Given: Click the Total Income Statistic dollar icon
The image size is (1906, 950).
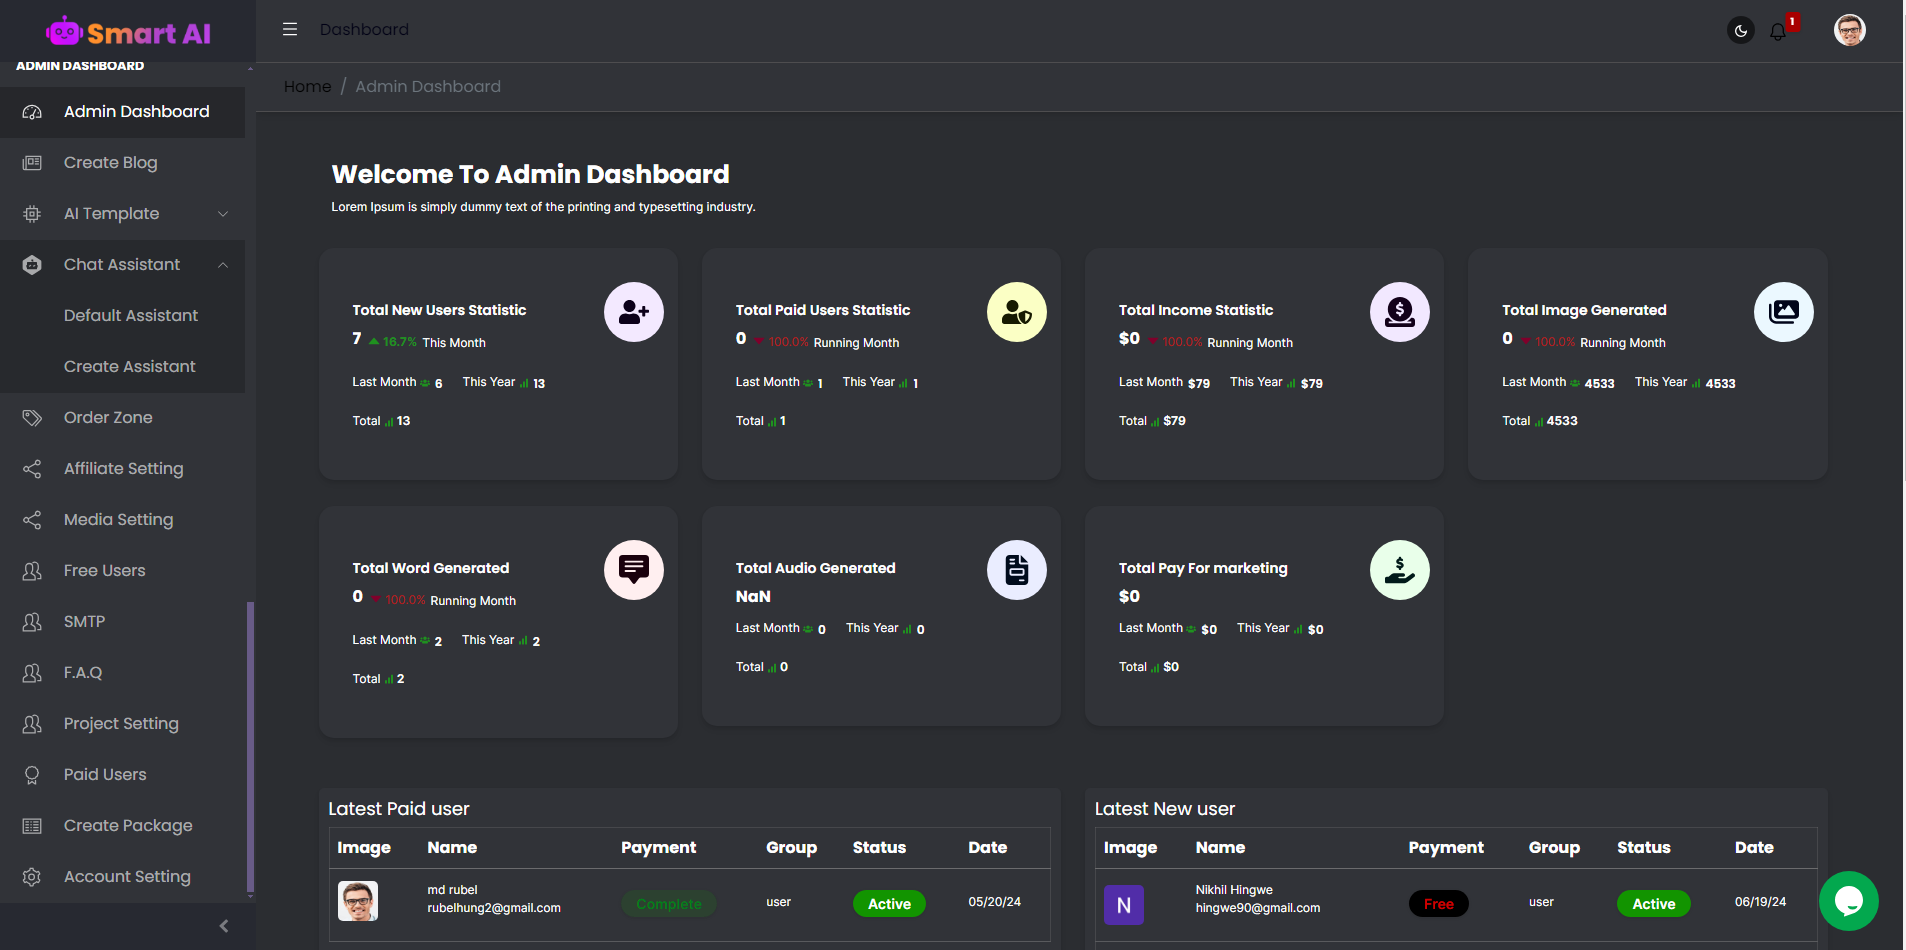Looking at the screenshot, I should pyautogui.click(x=1399, y=312).
